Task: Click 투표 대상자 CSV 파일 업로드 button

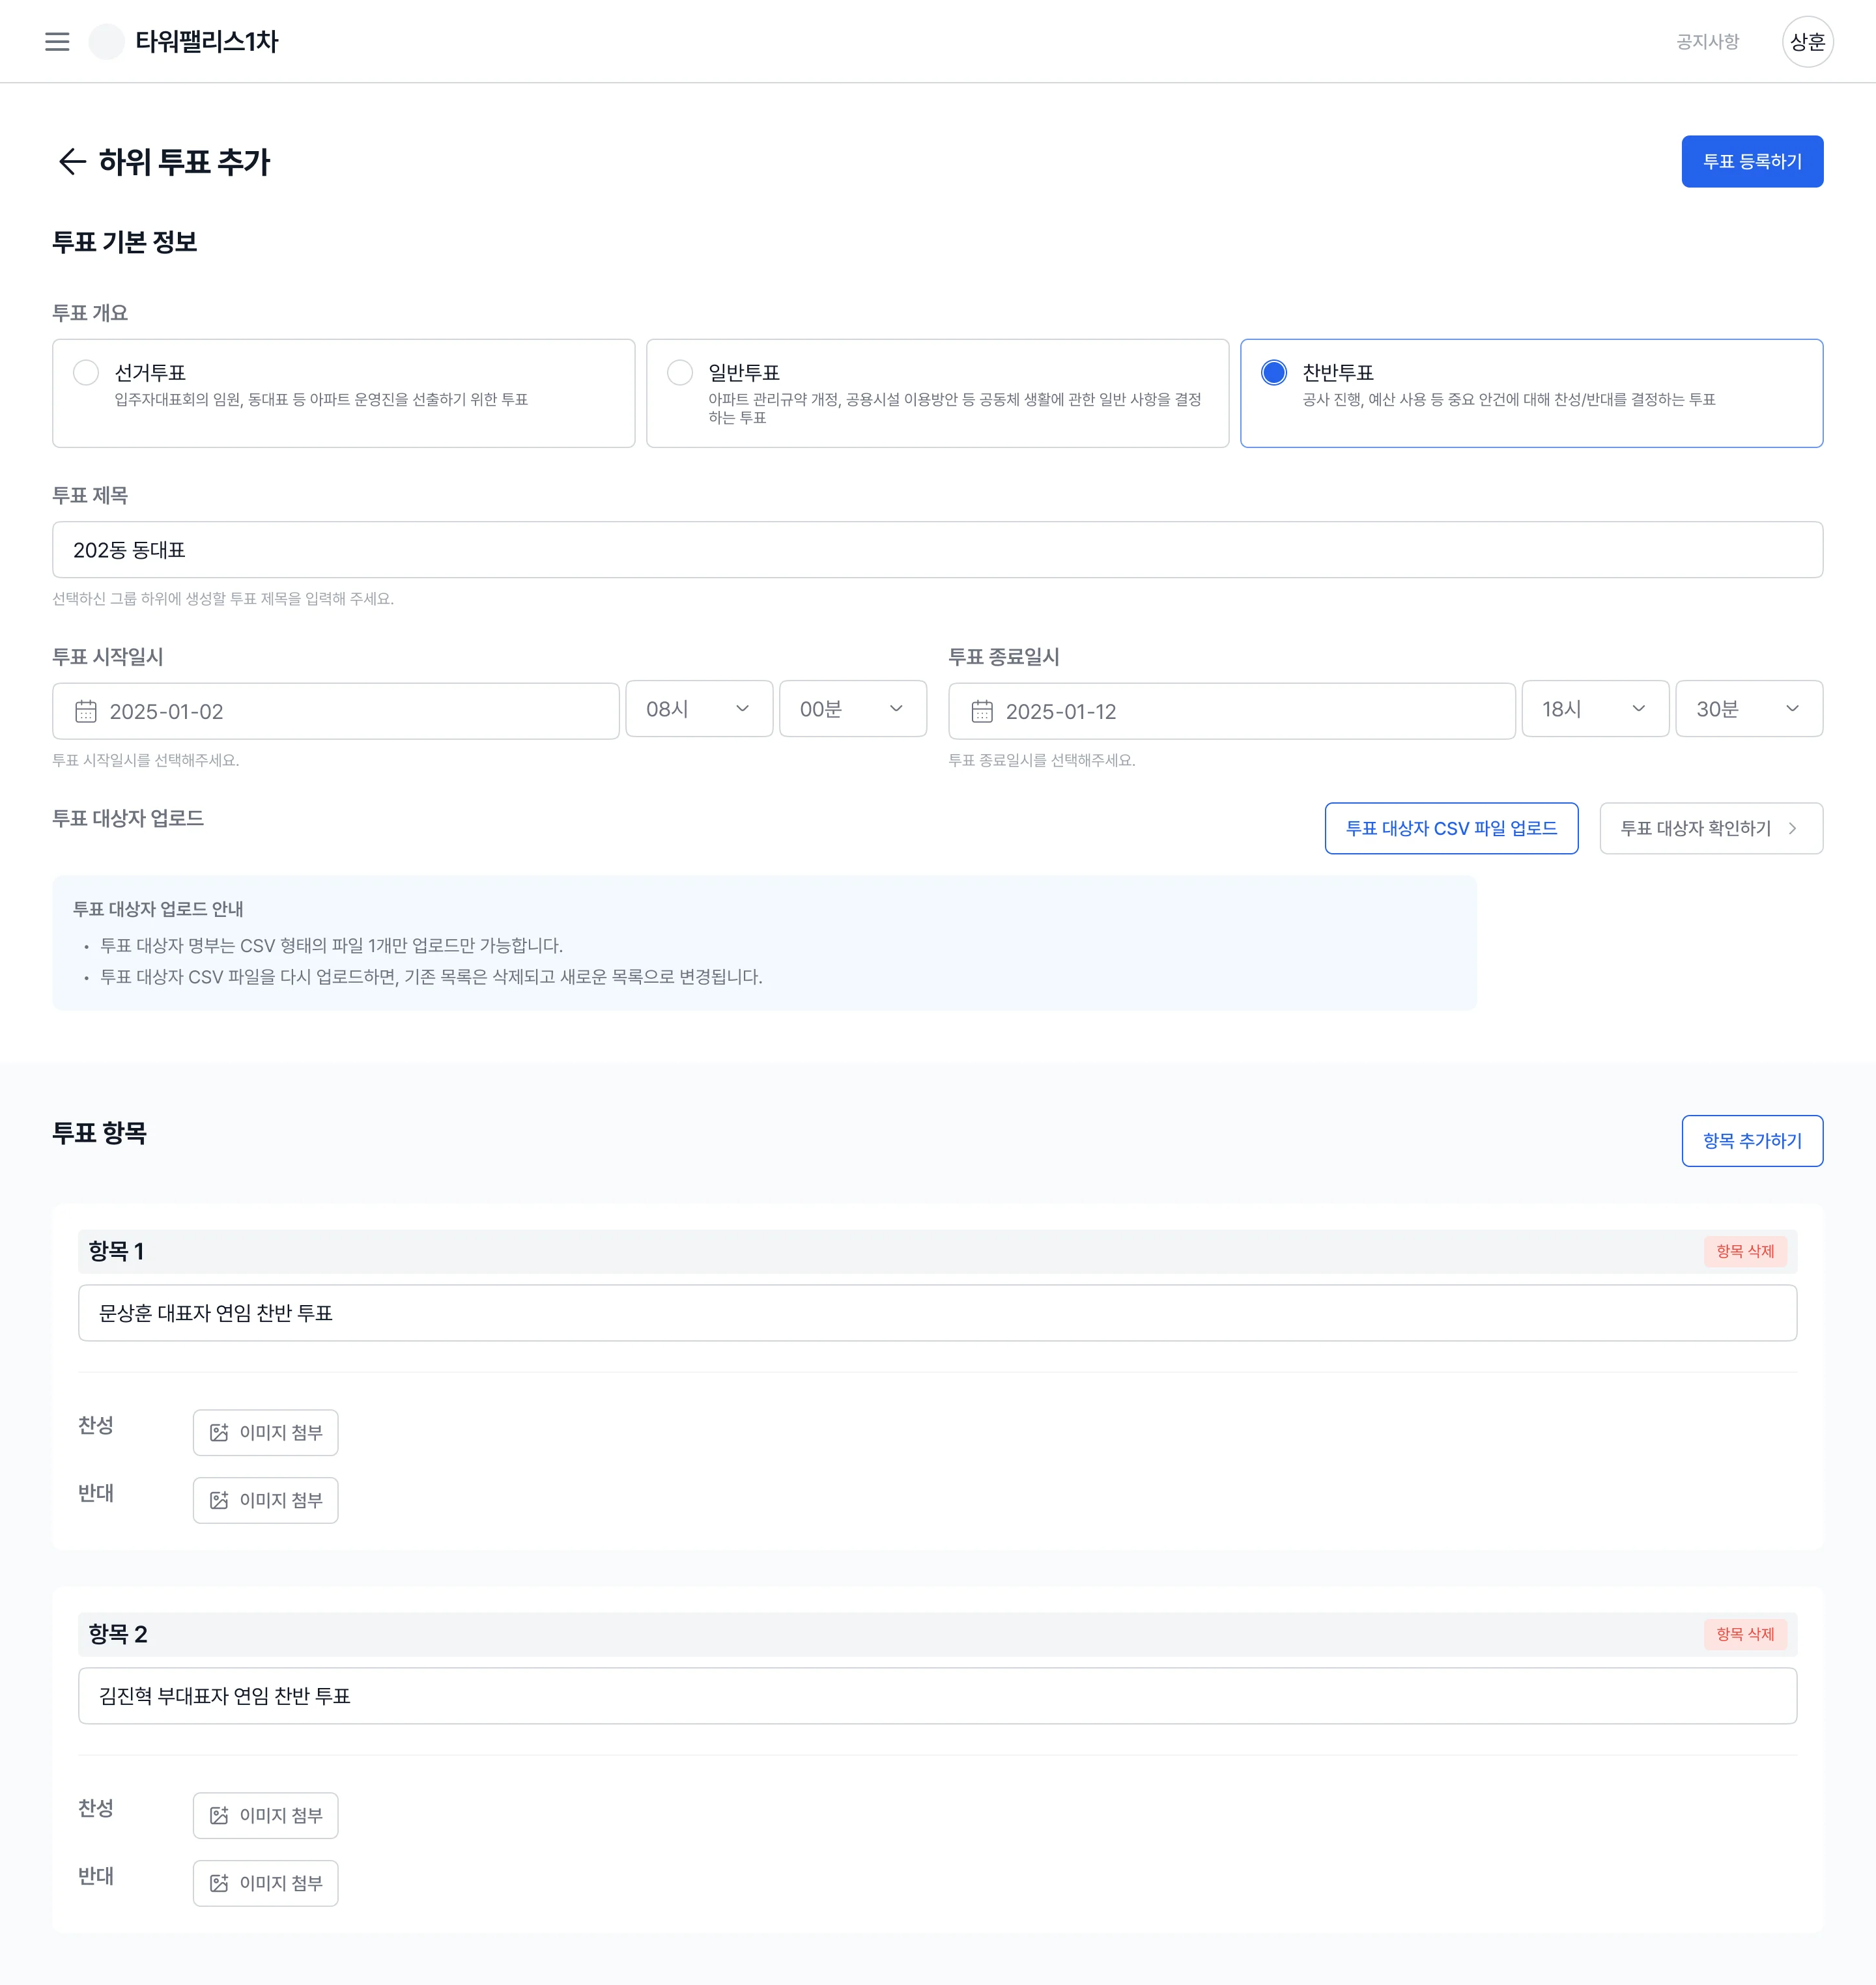Action: click(x=1450, y=828)
